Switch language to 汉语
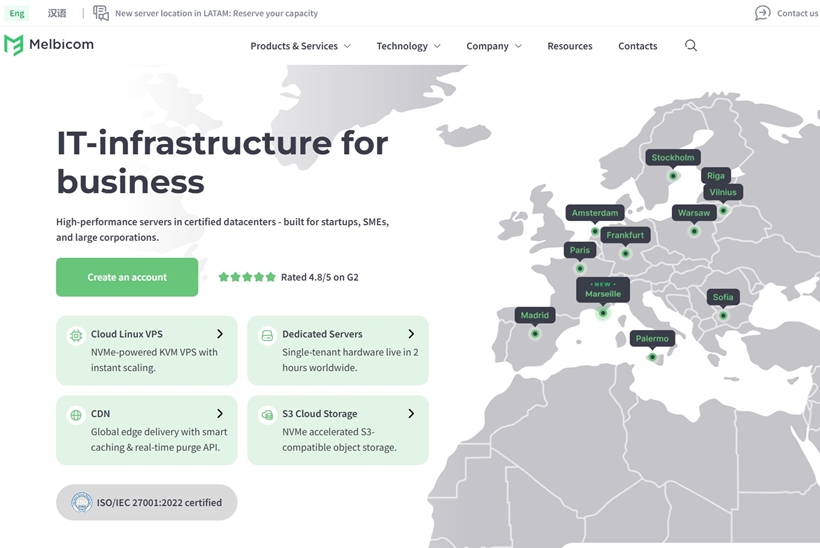 (57, 13)
